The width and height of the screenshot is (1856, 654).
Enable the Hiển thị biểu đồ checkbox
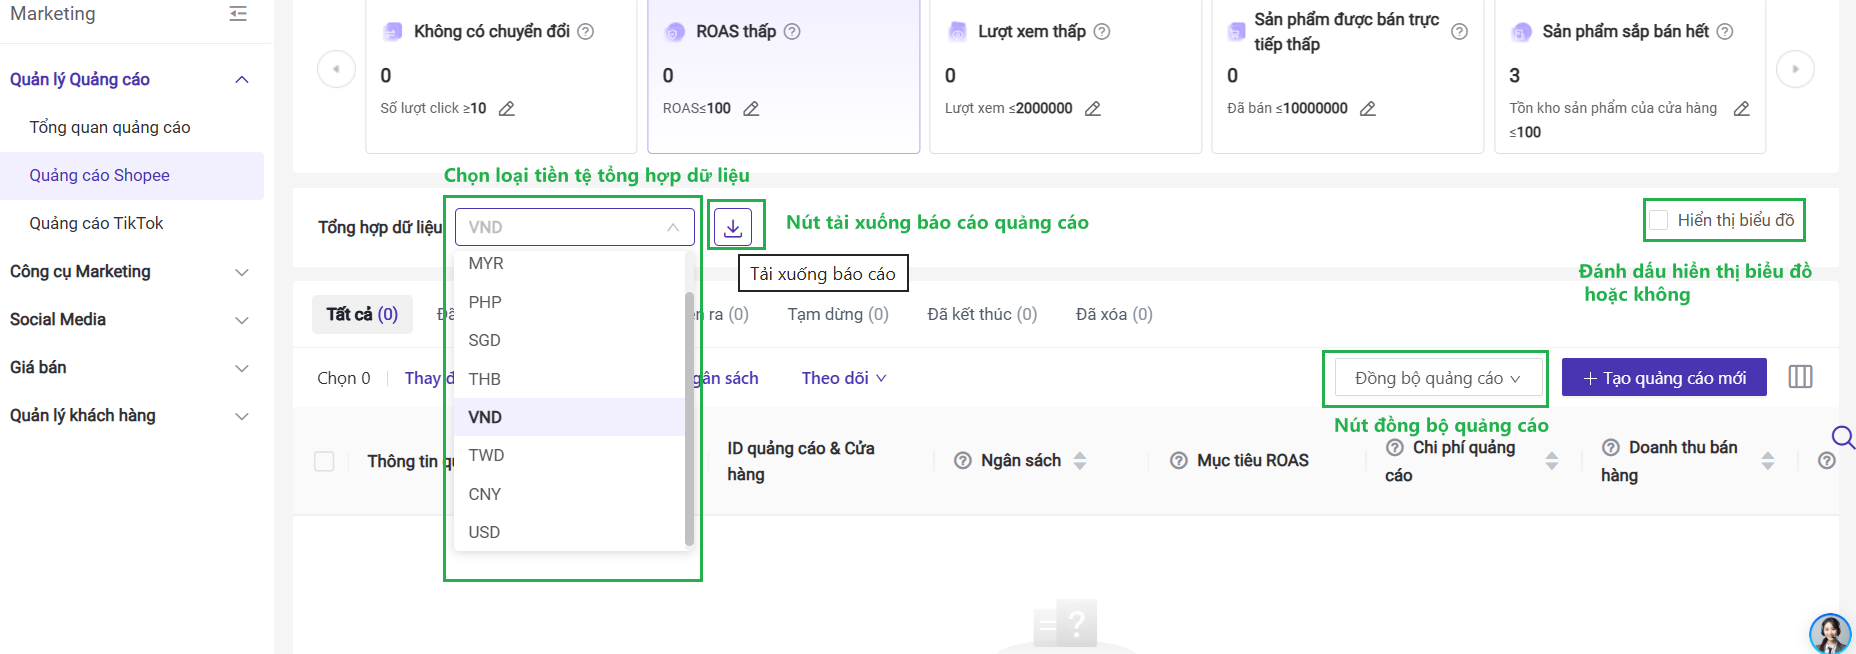[x=1659, y=220]
